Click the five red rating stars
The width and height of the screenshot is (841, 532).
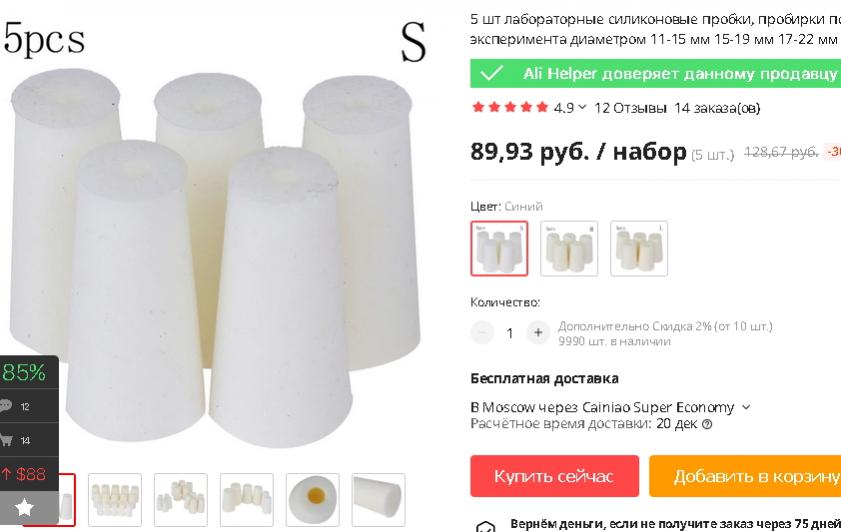point(510,107)
